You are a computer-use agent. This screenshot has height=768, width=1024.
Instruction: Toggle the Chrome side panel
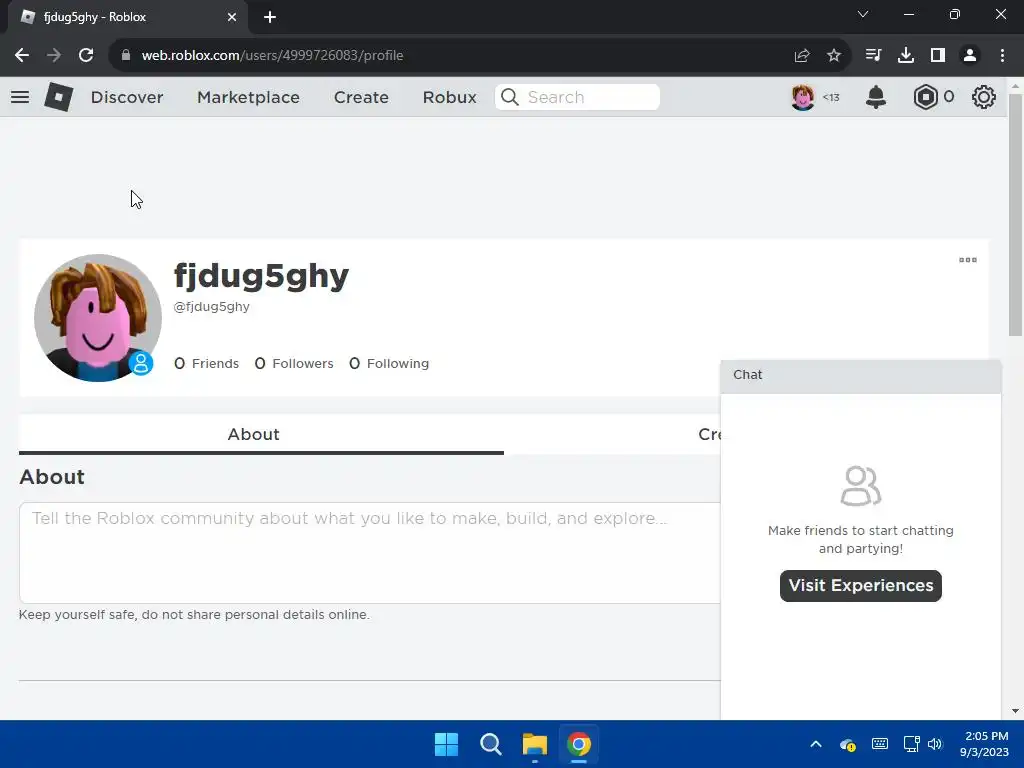[x=938, y=56]
